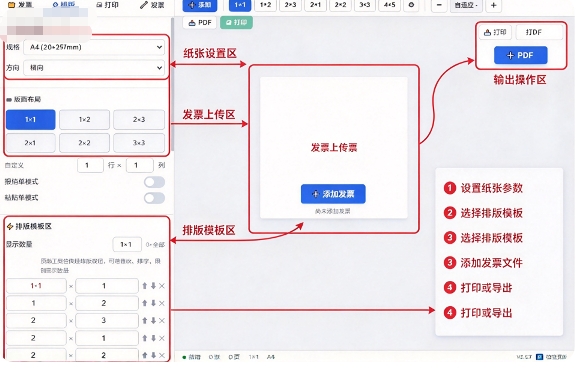Move the 2 × 1 template row up
576x369 pixels.
[145, 338]
